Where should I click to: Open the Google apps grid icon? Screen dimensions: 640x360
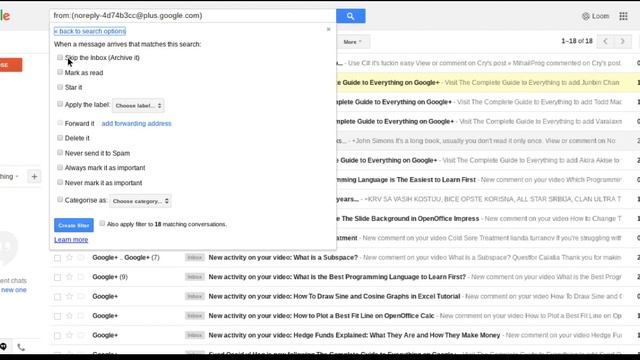coord(623,16)
